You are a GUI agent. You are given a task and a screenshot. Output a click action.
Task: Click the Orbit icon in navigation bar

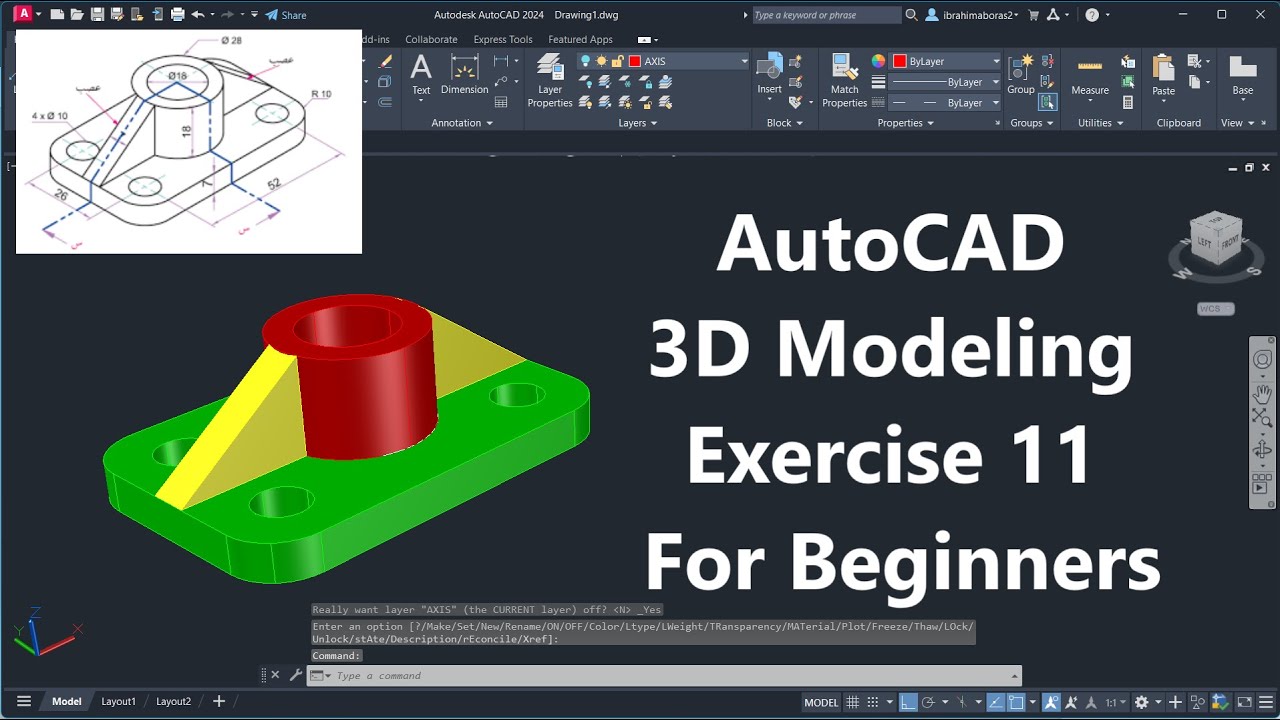tap(1262, 450)
